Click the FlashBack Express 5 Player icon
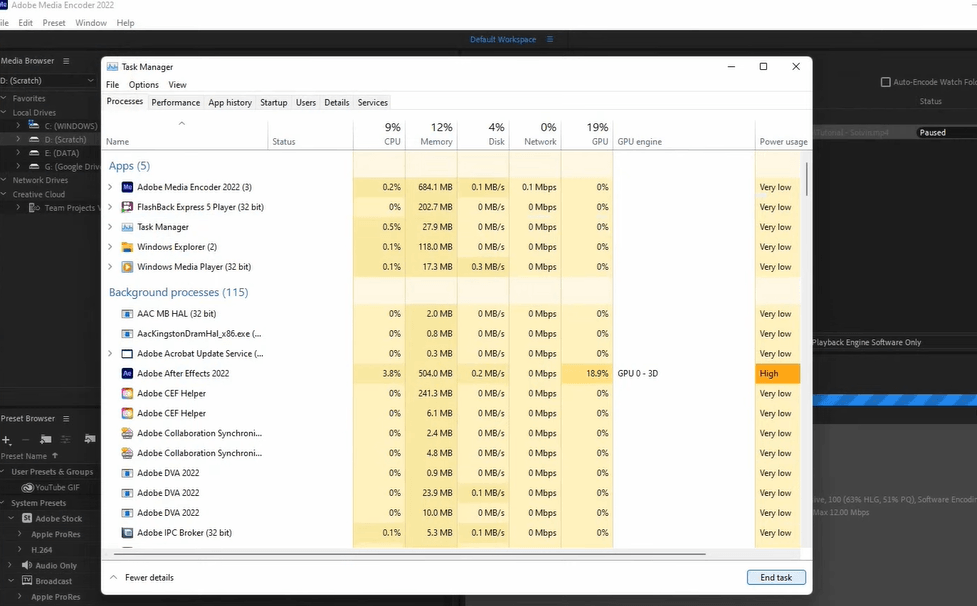This screenshot has width=977, height=606. coord(127,207)
